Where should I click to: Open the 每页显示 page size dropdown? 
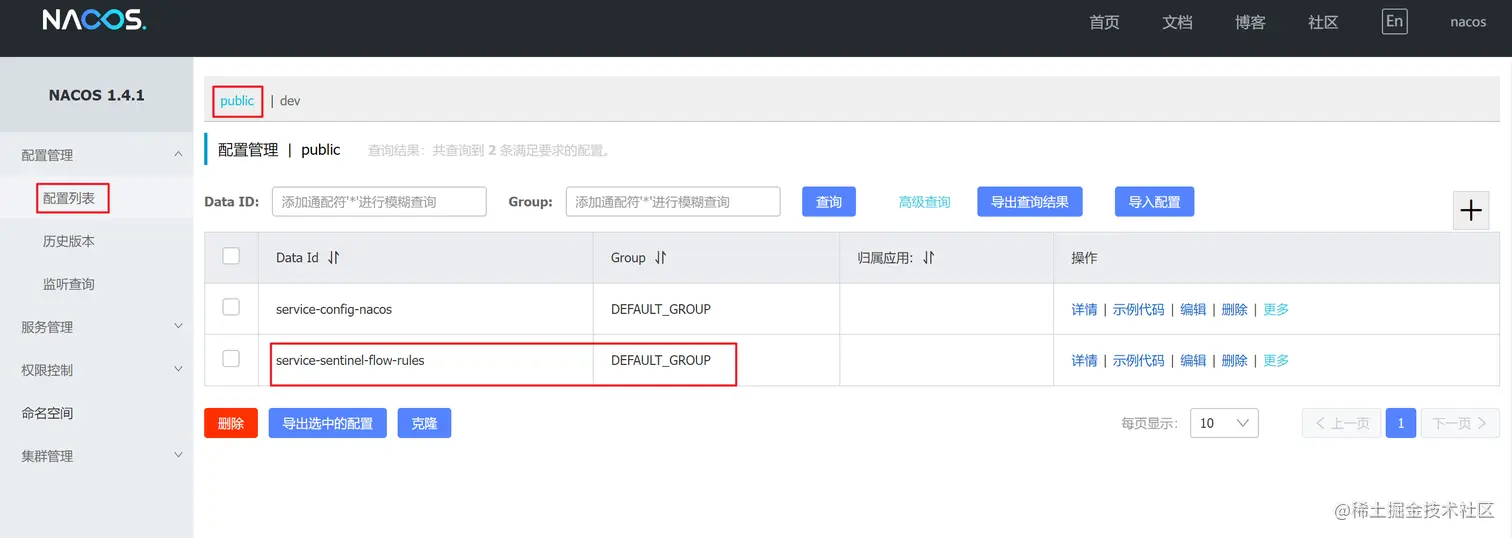(x=1224, y=423)
